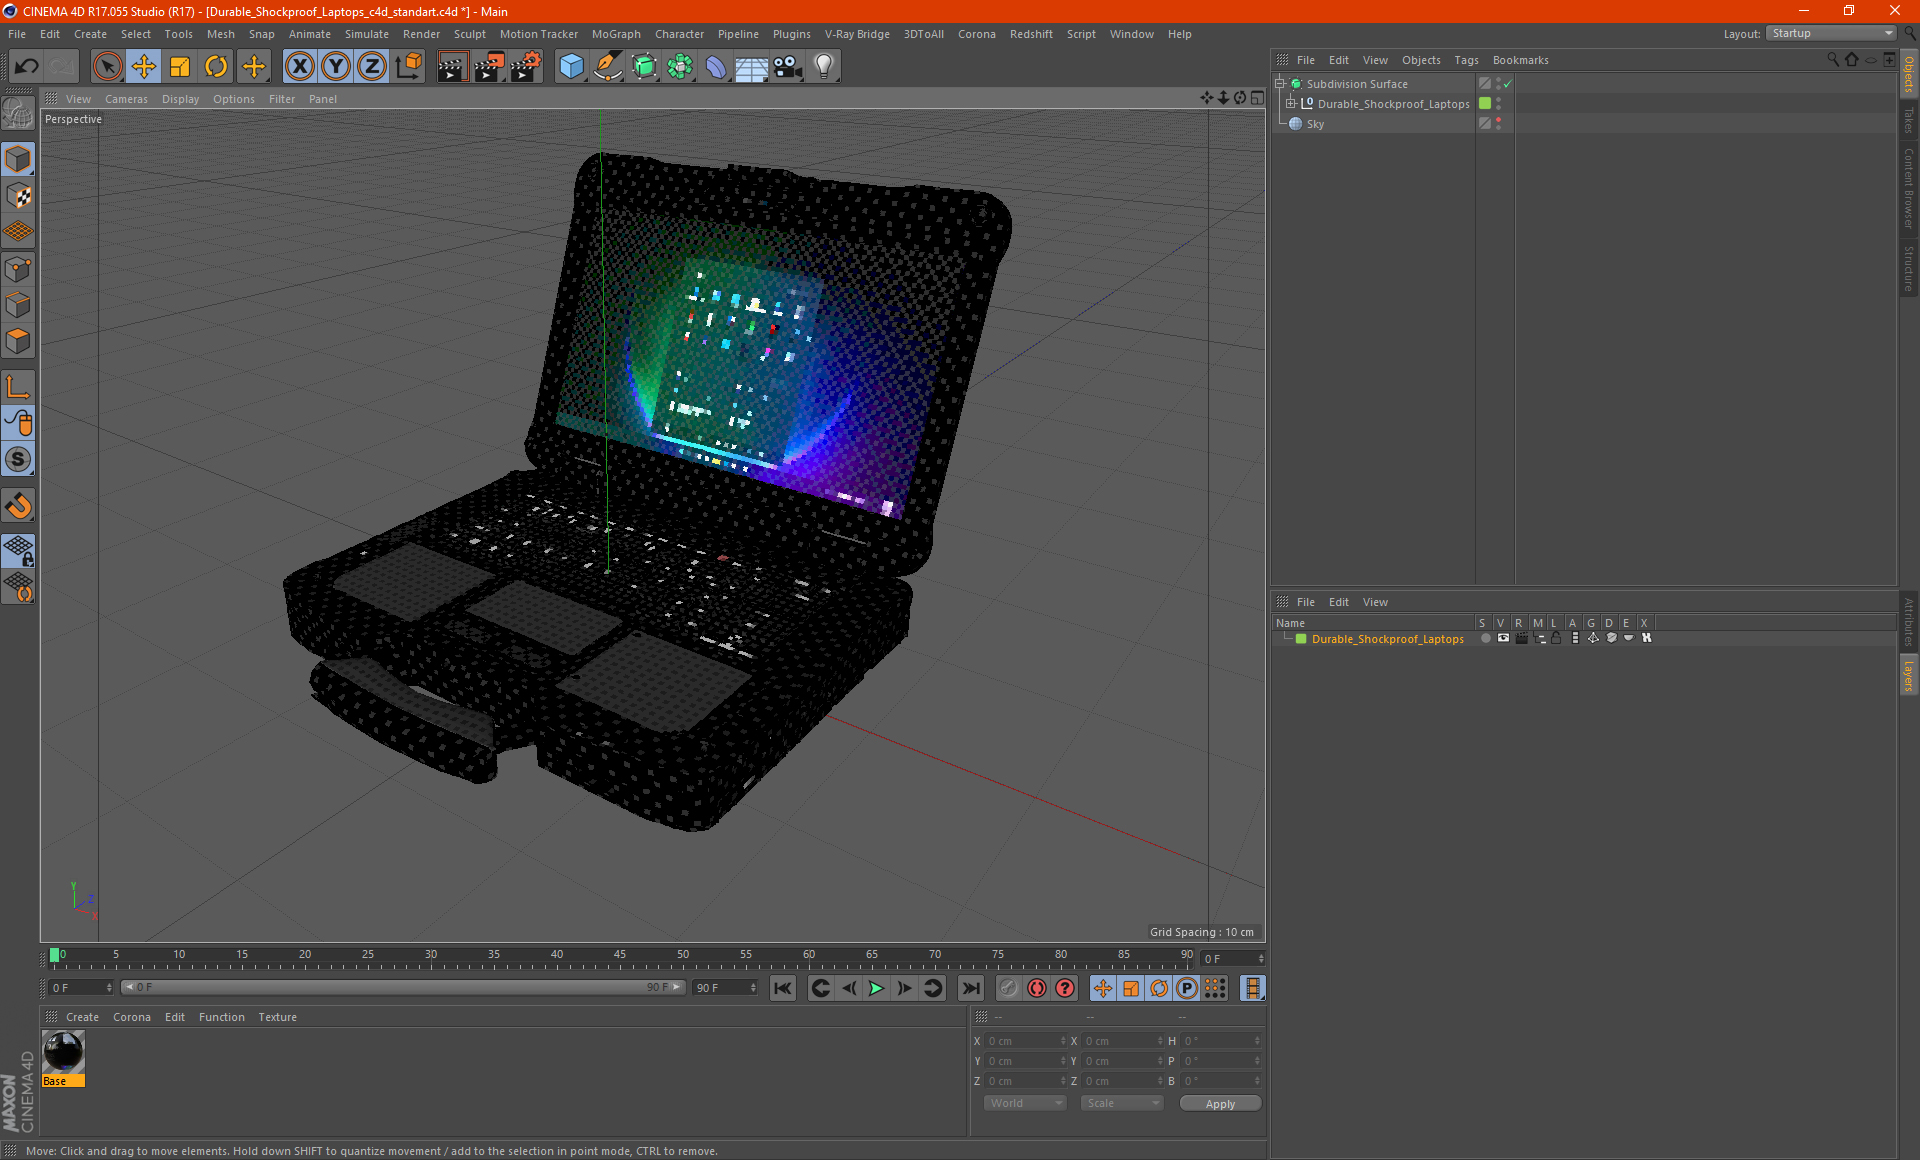Click the X position input field
The width and height of the screenshot is (1920, 1160).
(x=1026, y=1041)
